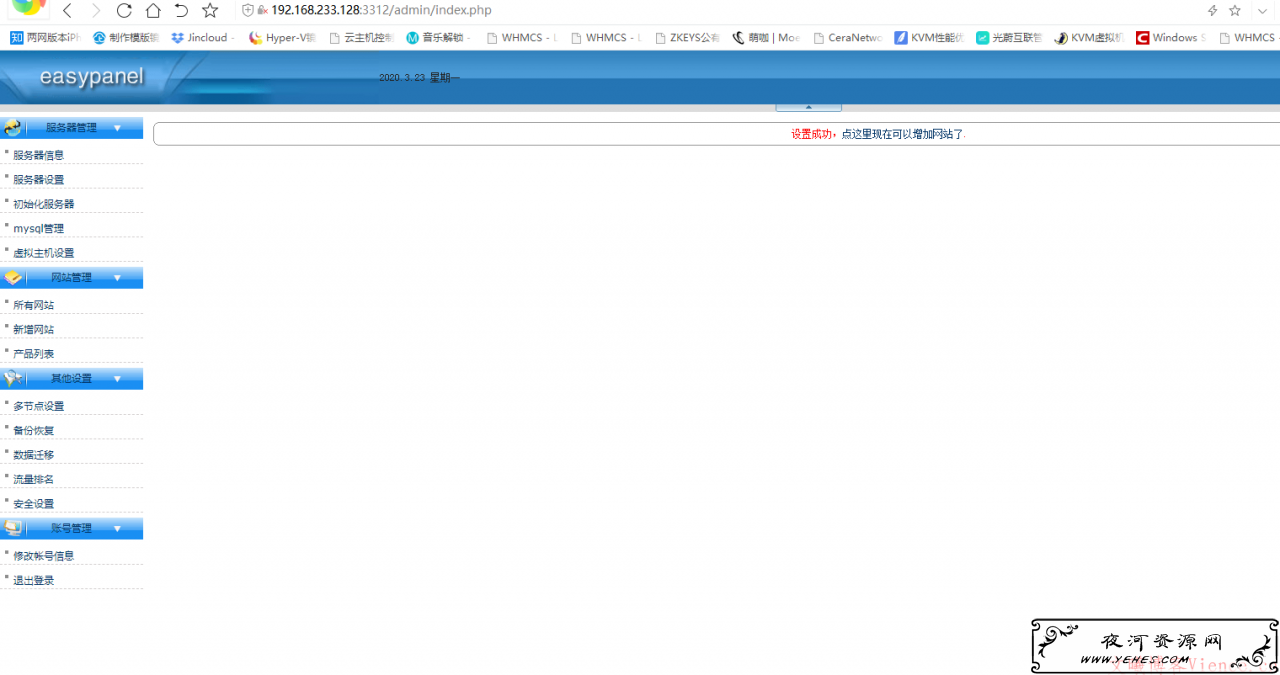Viewport: 1280px width, 675px height.
Task: Collapse the 其他设置 section arrow
Action: pyautogui.click(x=117, y=379)
